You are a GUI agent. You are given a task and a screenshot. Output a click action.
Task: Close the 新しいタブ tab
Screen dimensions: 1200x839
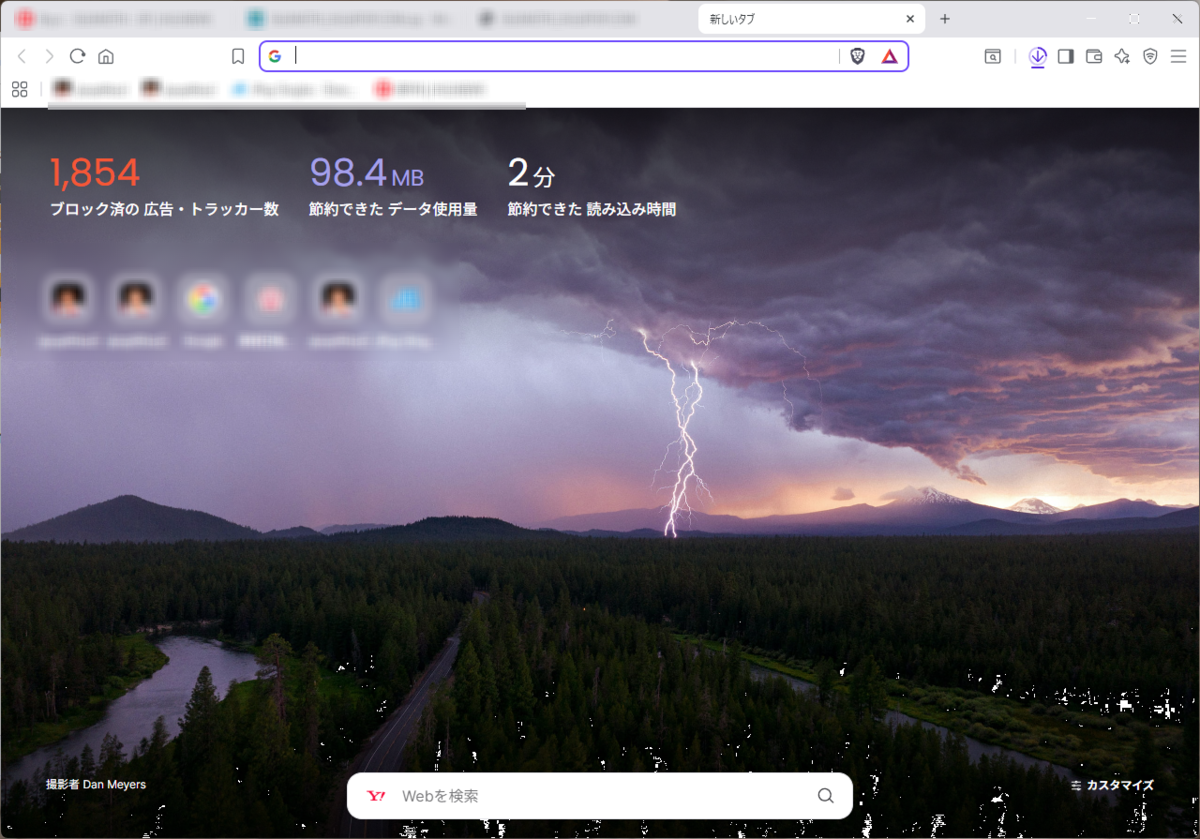[910, 19]
